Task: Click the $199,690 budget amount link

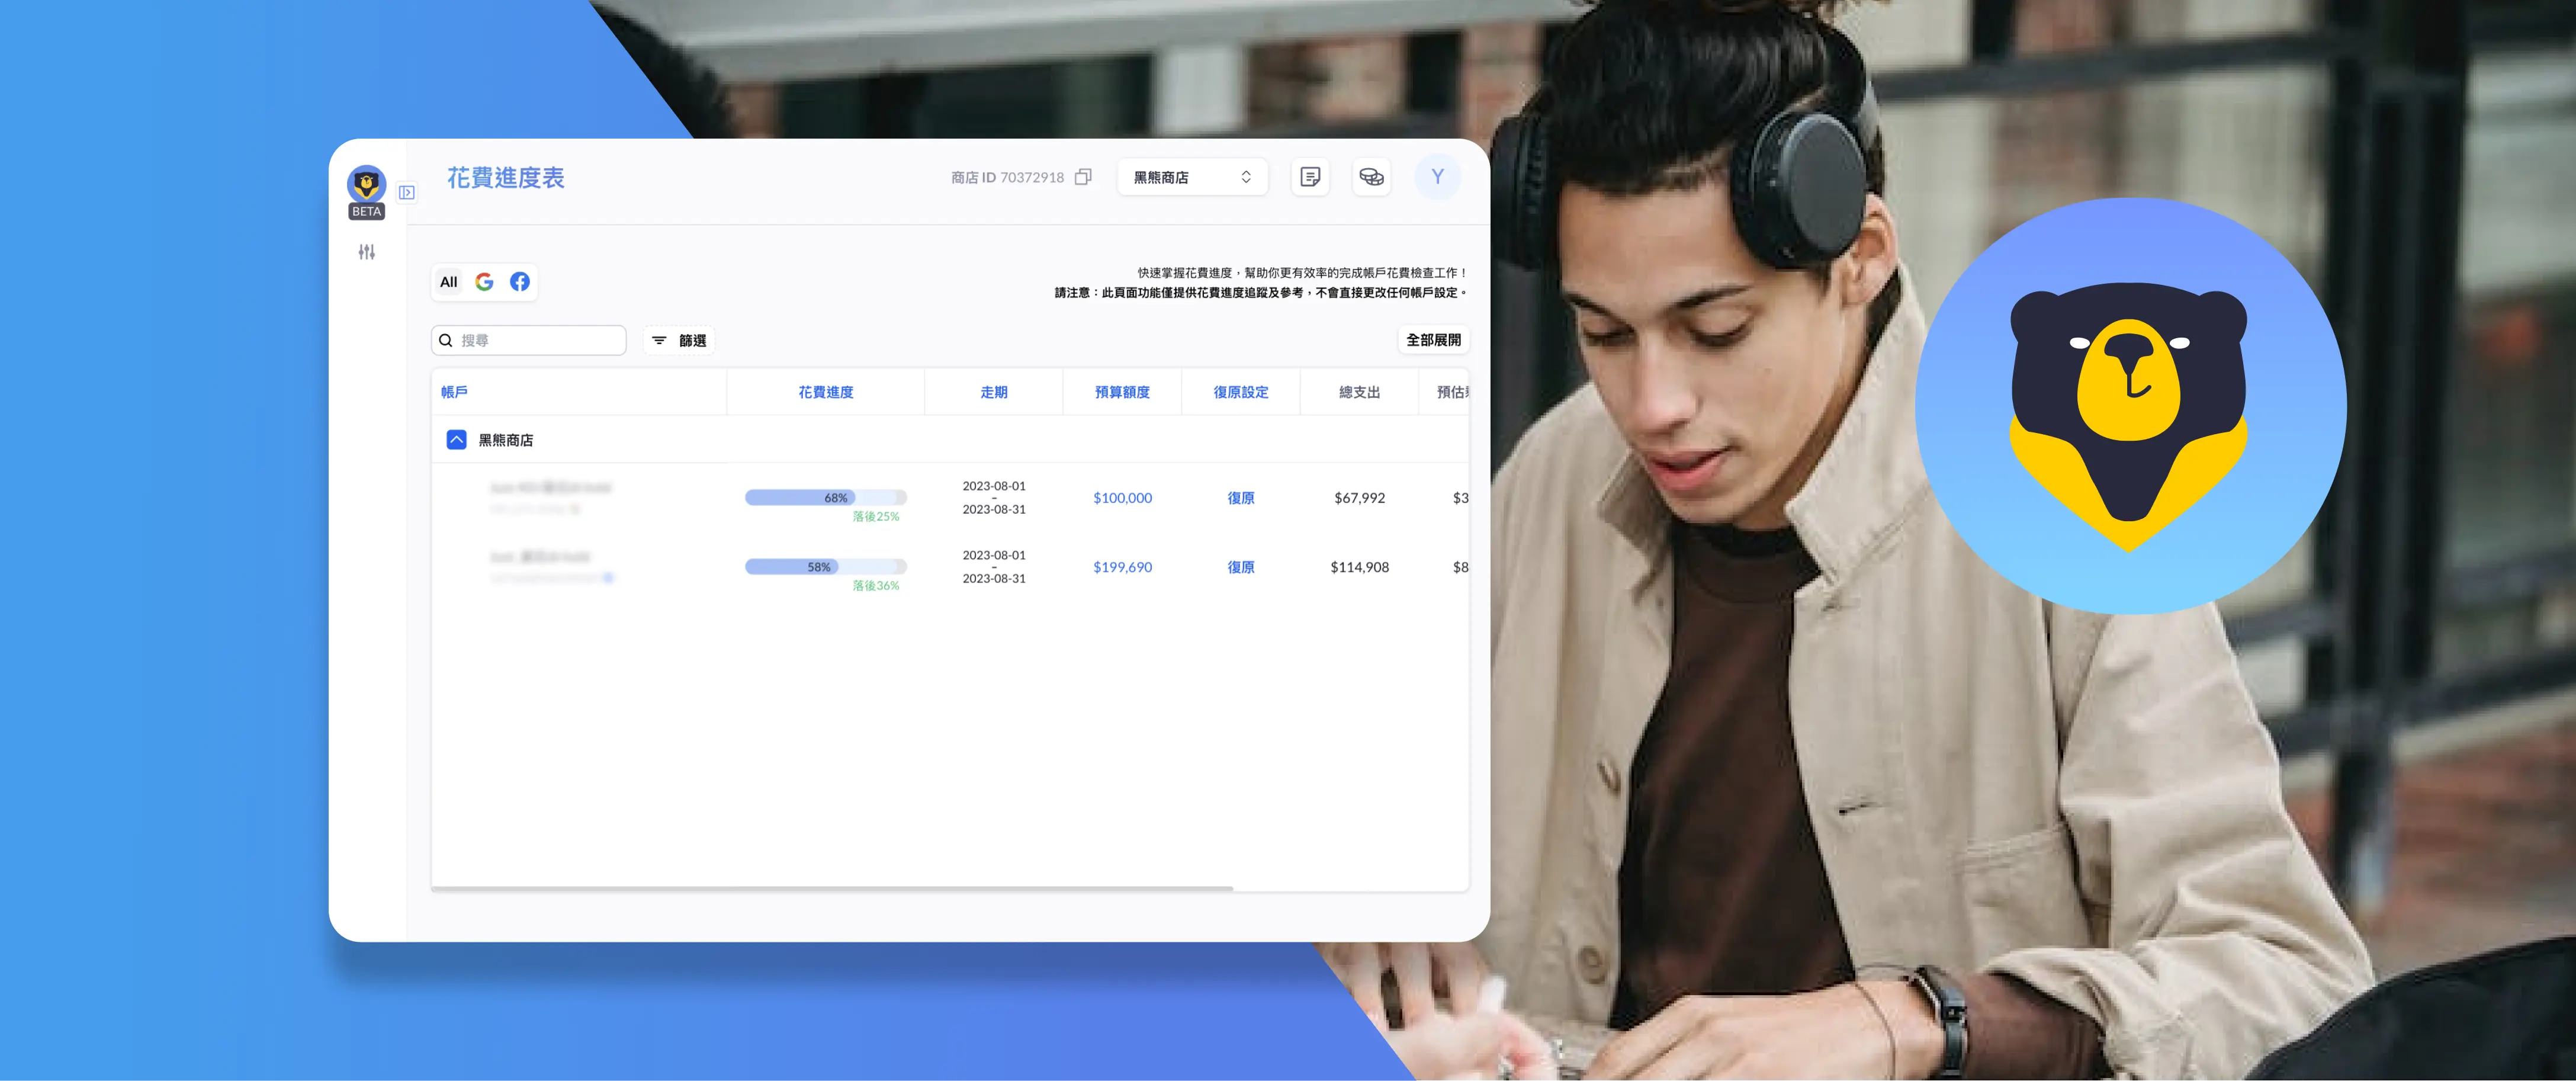Action: tap(1122, 567)
